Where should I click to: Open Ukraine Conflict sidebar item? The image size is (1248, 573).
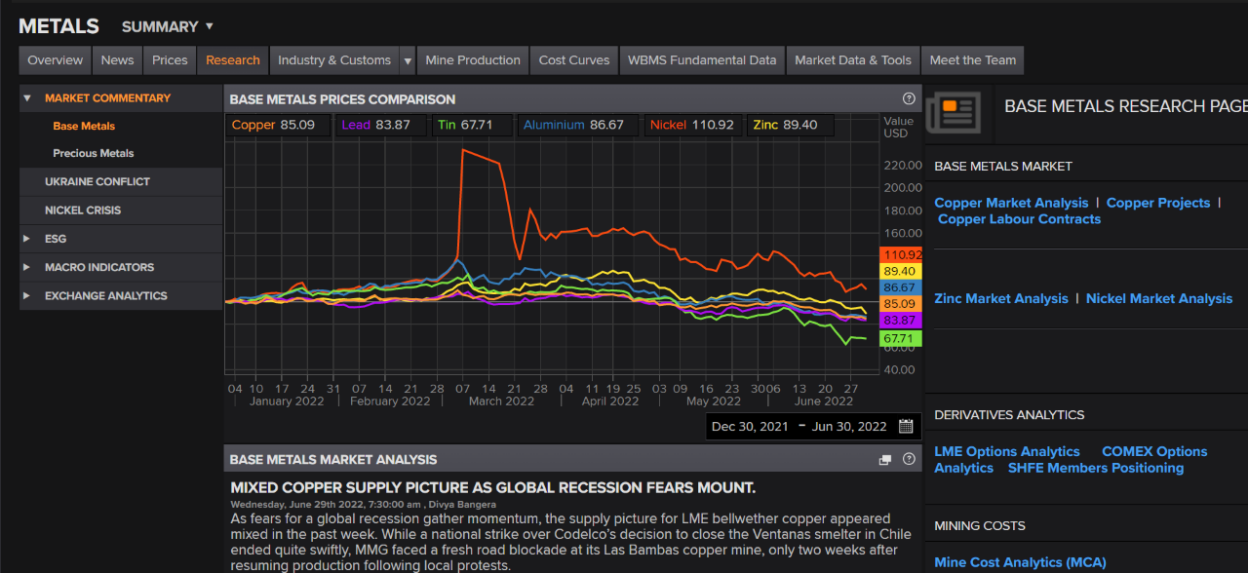pos(120,182)
